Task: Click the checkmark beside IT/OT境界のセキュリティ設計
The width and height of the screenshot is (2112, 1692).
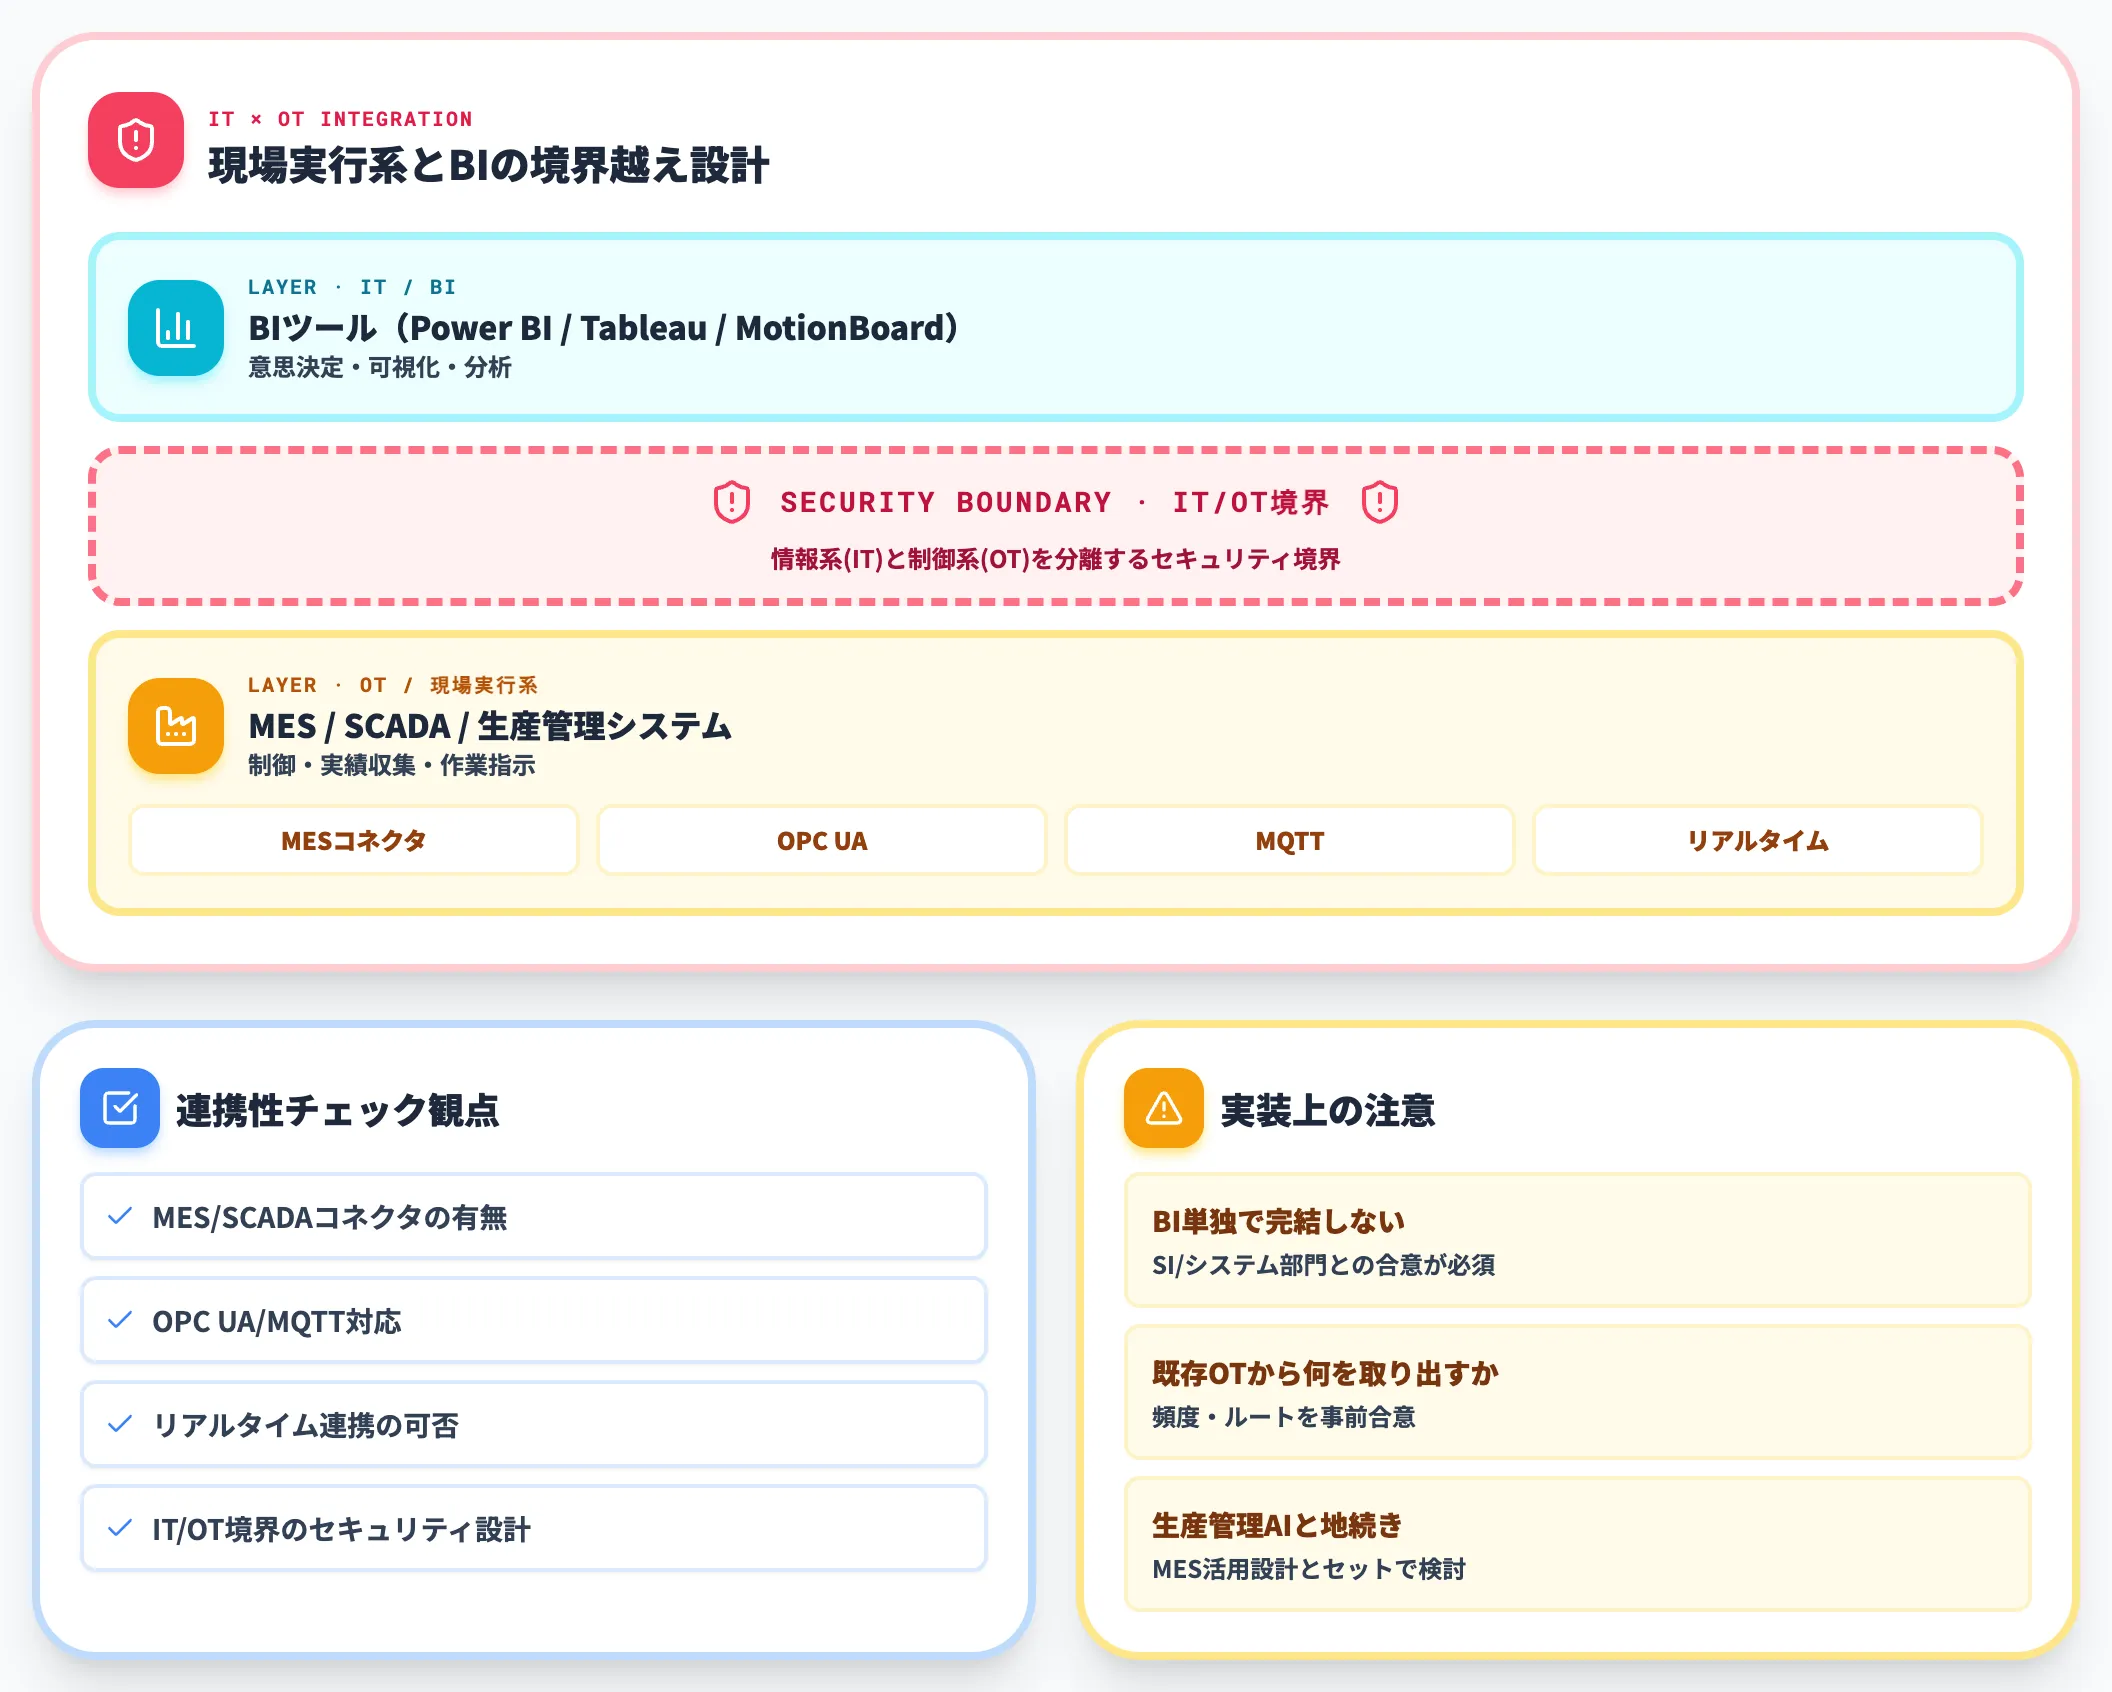Action: (120, 1528)
